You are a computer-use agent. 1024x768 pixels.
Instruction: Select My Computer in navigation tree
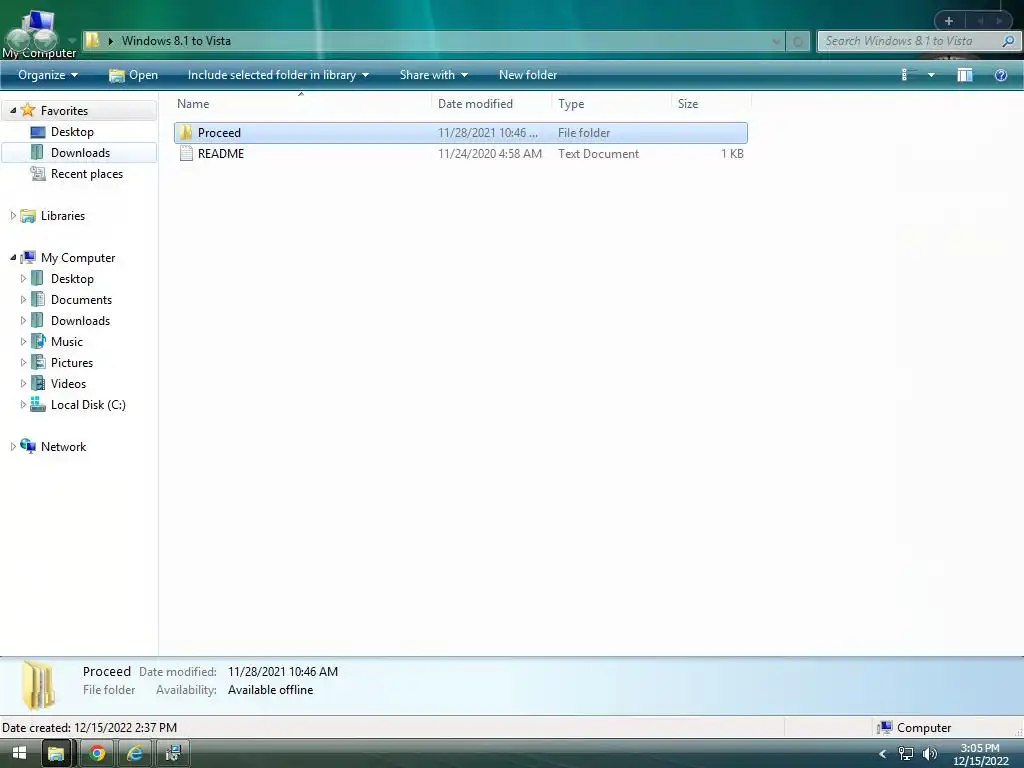78,258
